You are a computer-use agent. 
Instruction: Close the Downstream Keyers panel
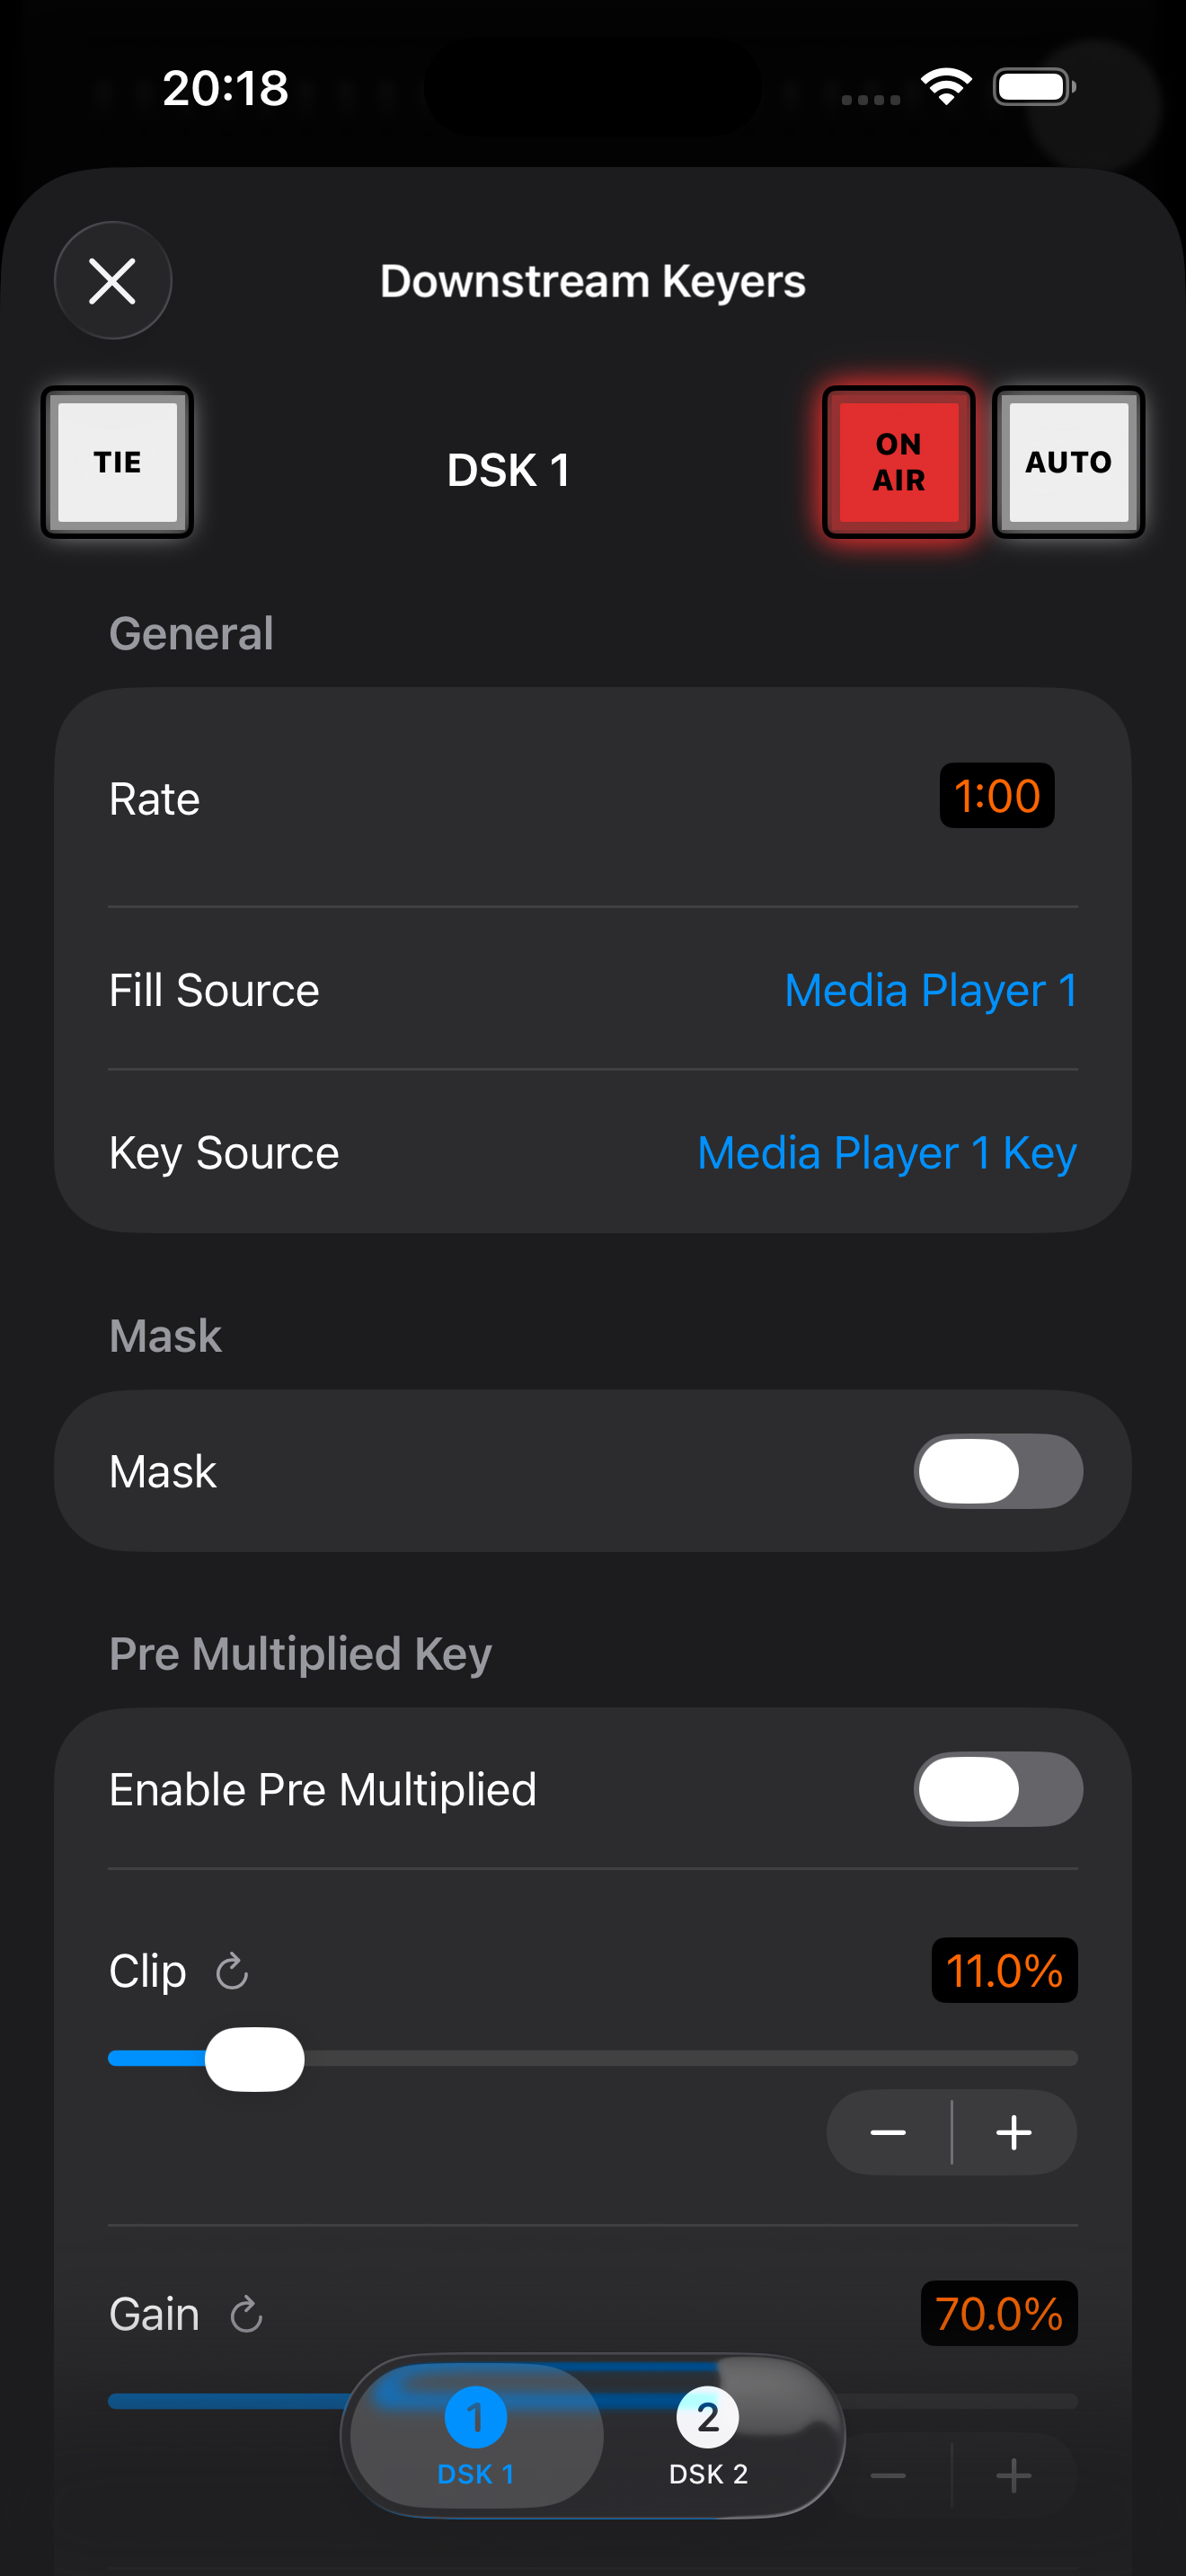(112, 280)
